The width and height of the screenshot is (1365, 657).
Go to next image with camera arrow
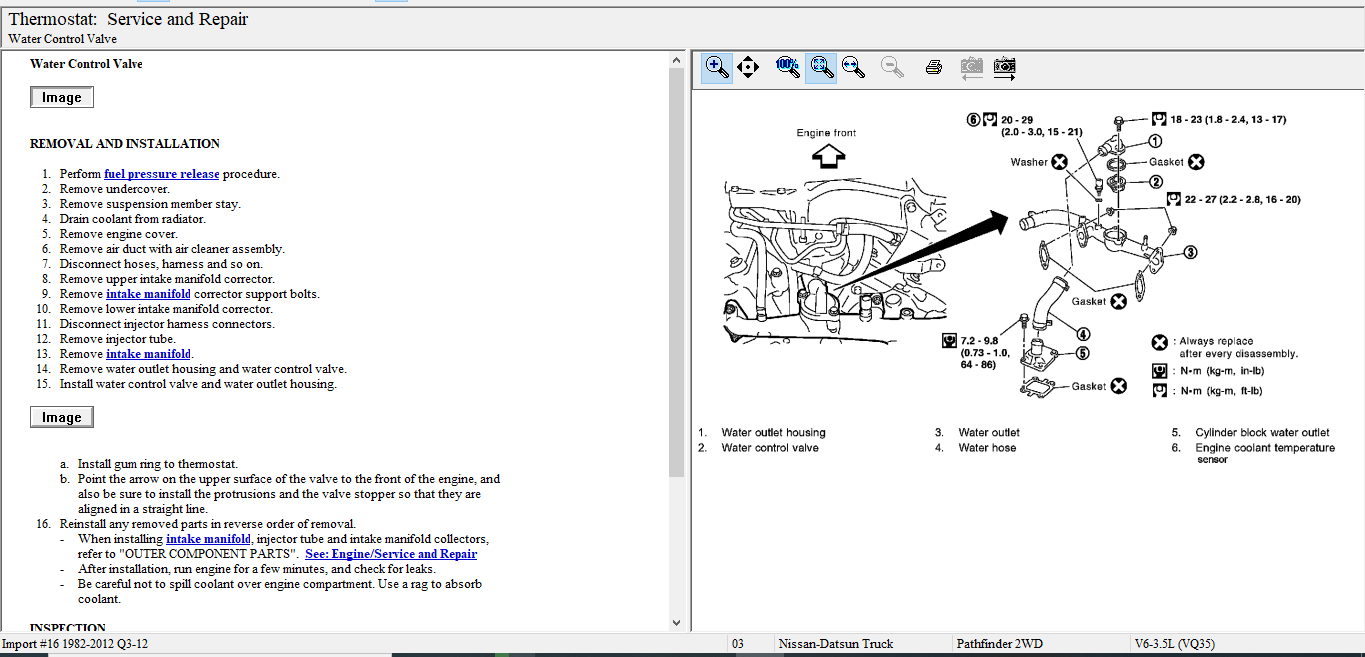1004,67
